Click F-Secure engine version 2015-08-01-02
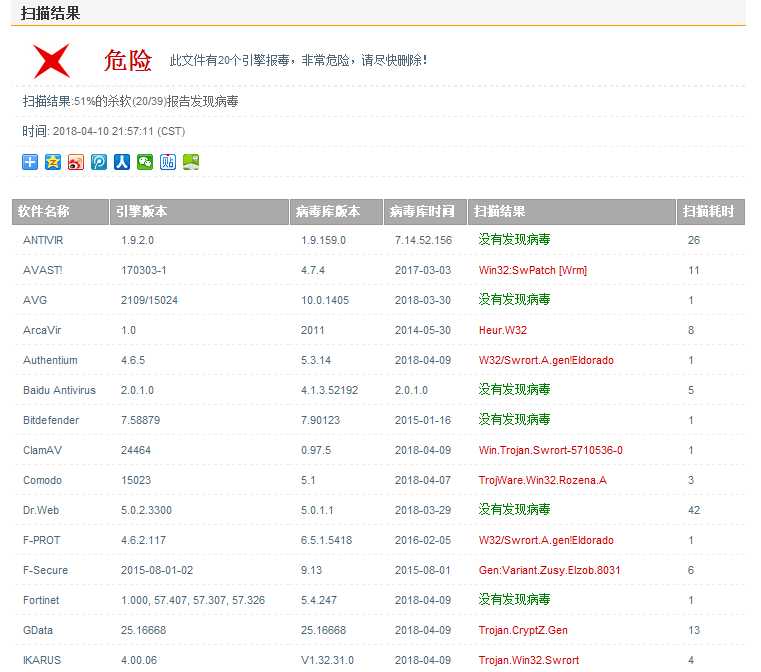Image resolution: width=761 pixels, height=672 pixels. click(x=157, y=571)
